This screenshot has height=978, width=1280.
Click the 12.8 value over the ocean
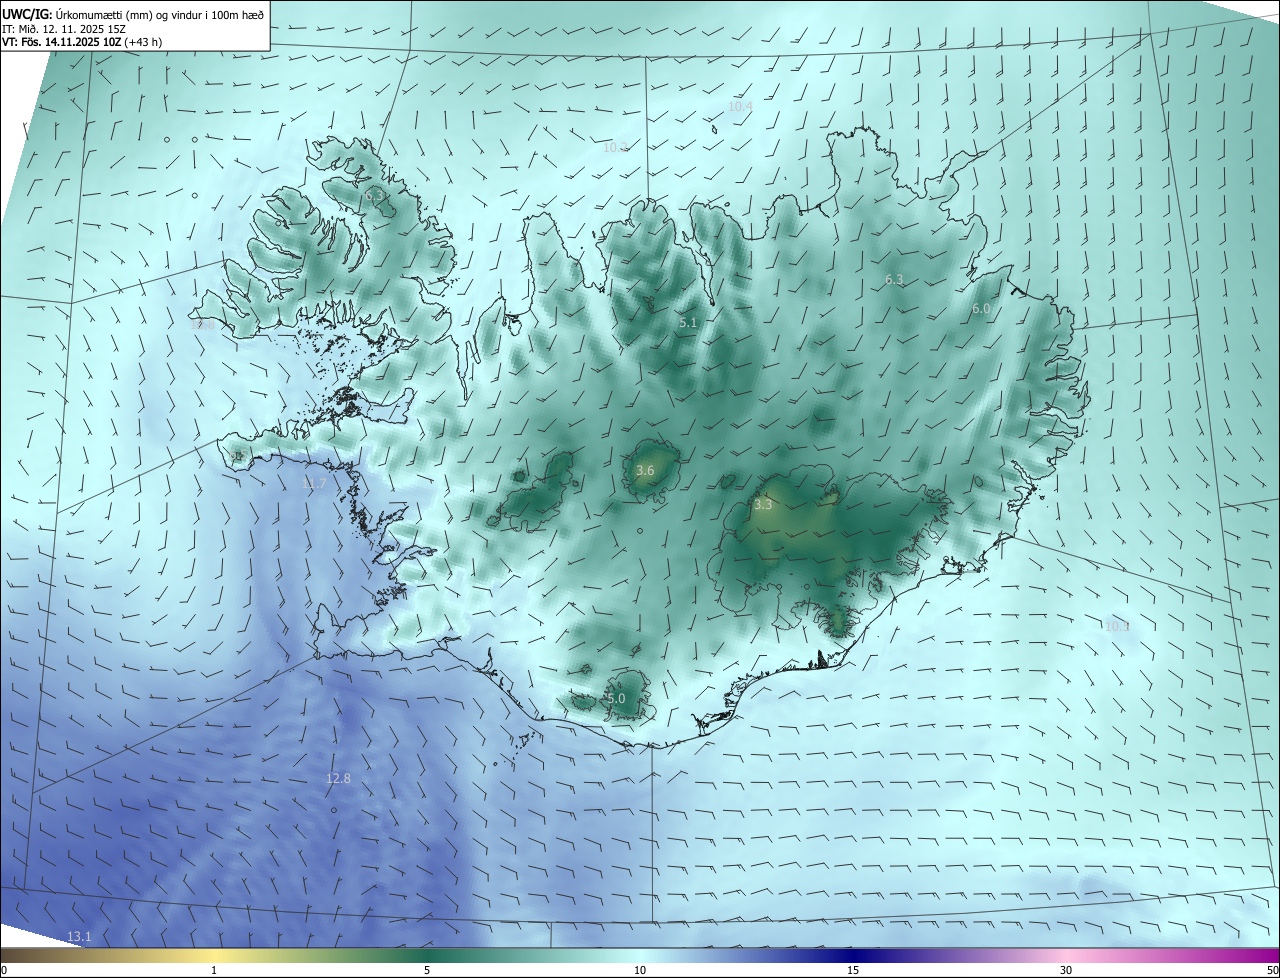(x=339, y=778)
